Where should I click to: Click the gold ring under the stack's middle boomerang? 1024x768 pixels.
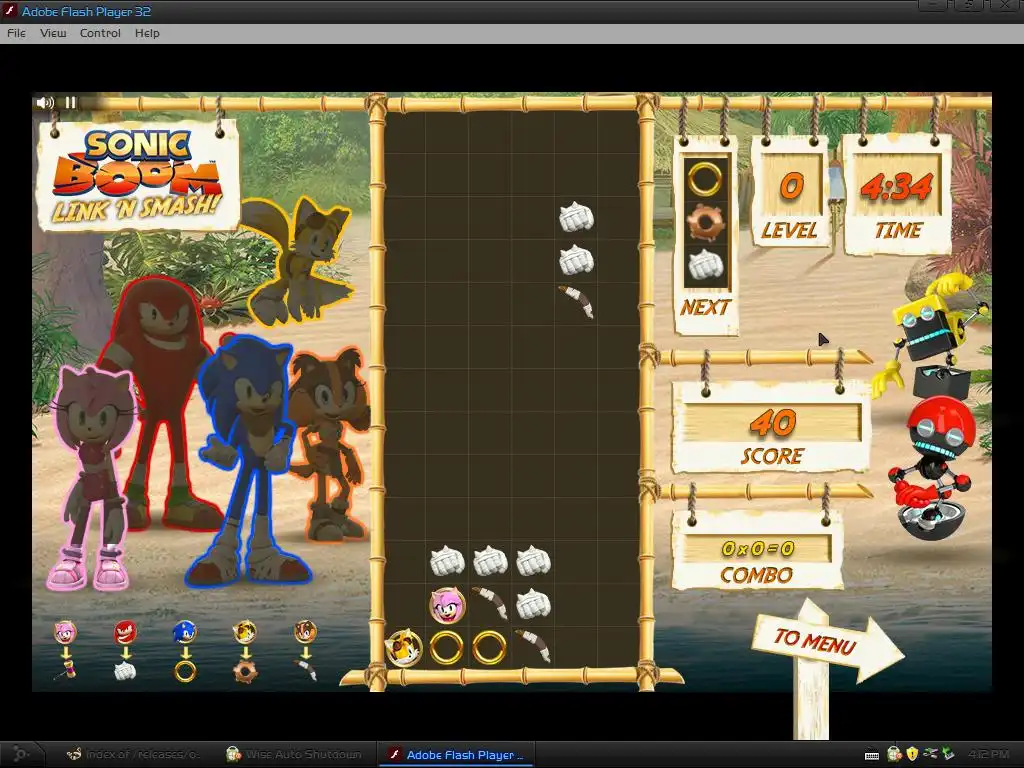click(x=490, y=647)
